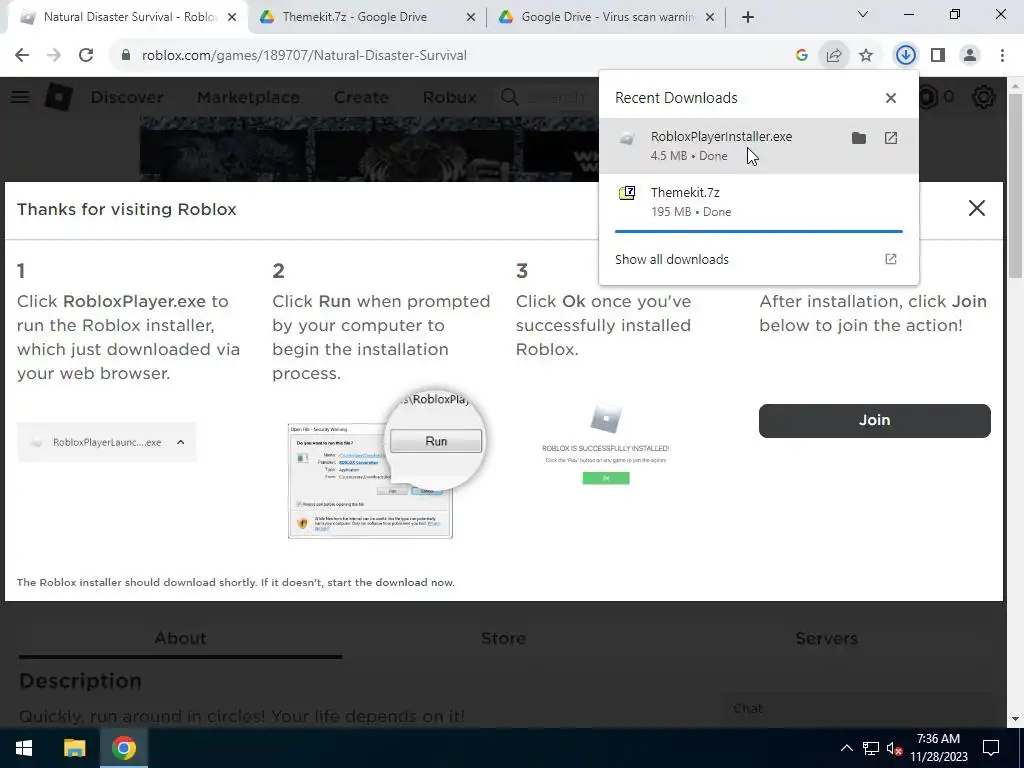This screenshot has height=768, width=1024.
Task: Switch to the Store tab
Action: point(503,638)
